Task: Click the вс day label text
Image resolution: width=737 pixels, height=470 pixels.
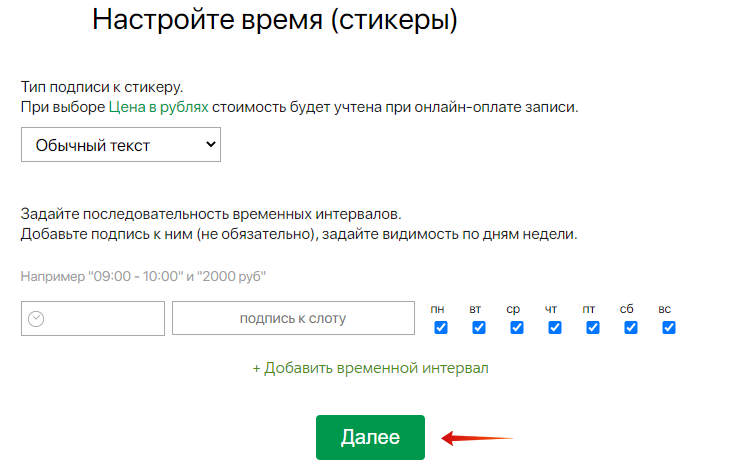Action: 664,309
